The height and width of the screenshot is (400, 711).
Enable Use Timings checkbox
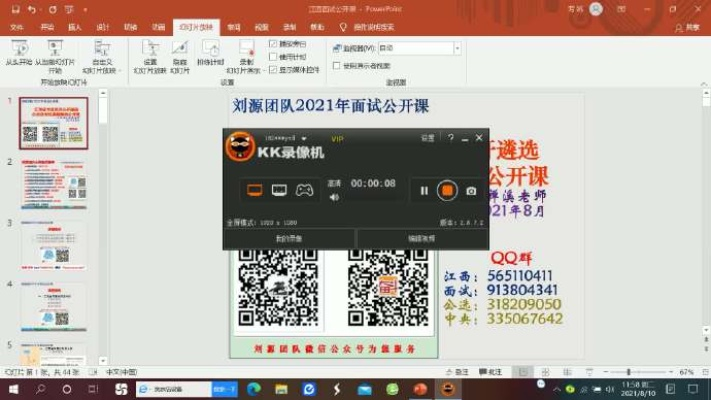[x=273, y=57]
